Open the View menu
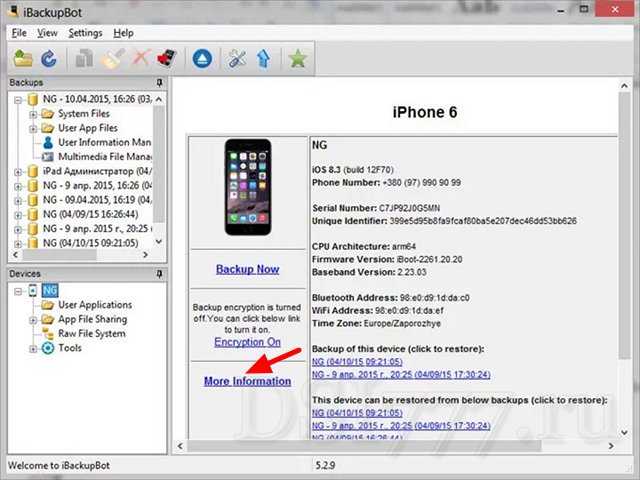The height and width of the screenshot is (480, 640). [47, 33]
